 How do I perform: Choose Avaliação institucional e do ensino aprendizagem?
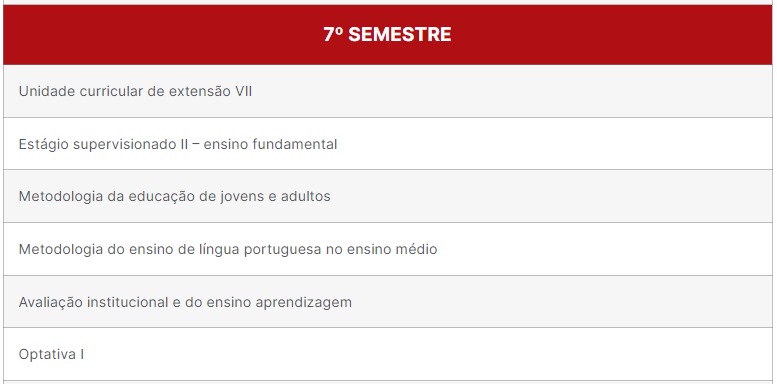click(388, 302)
